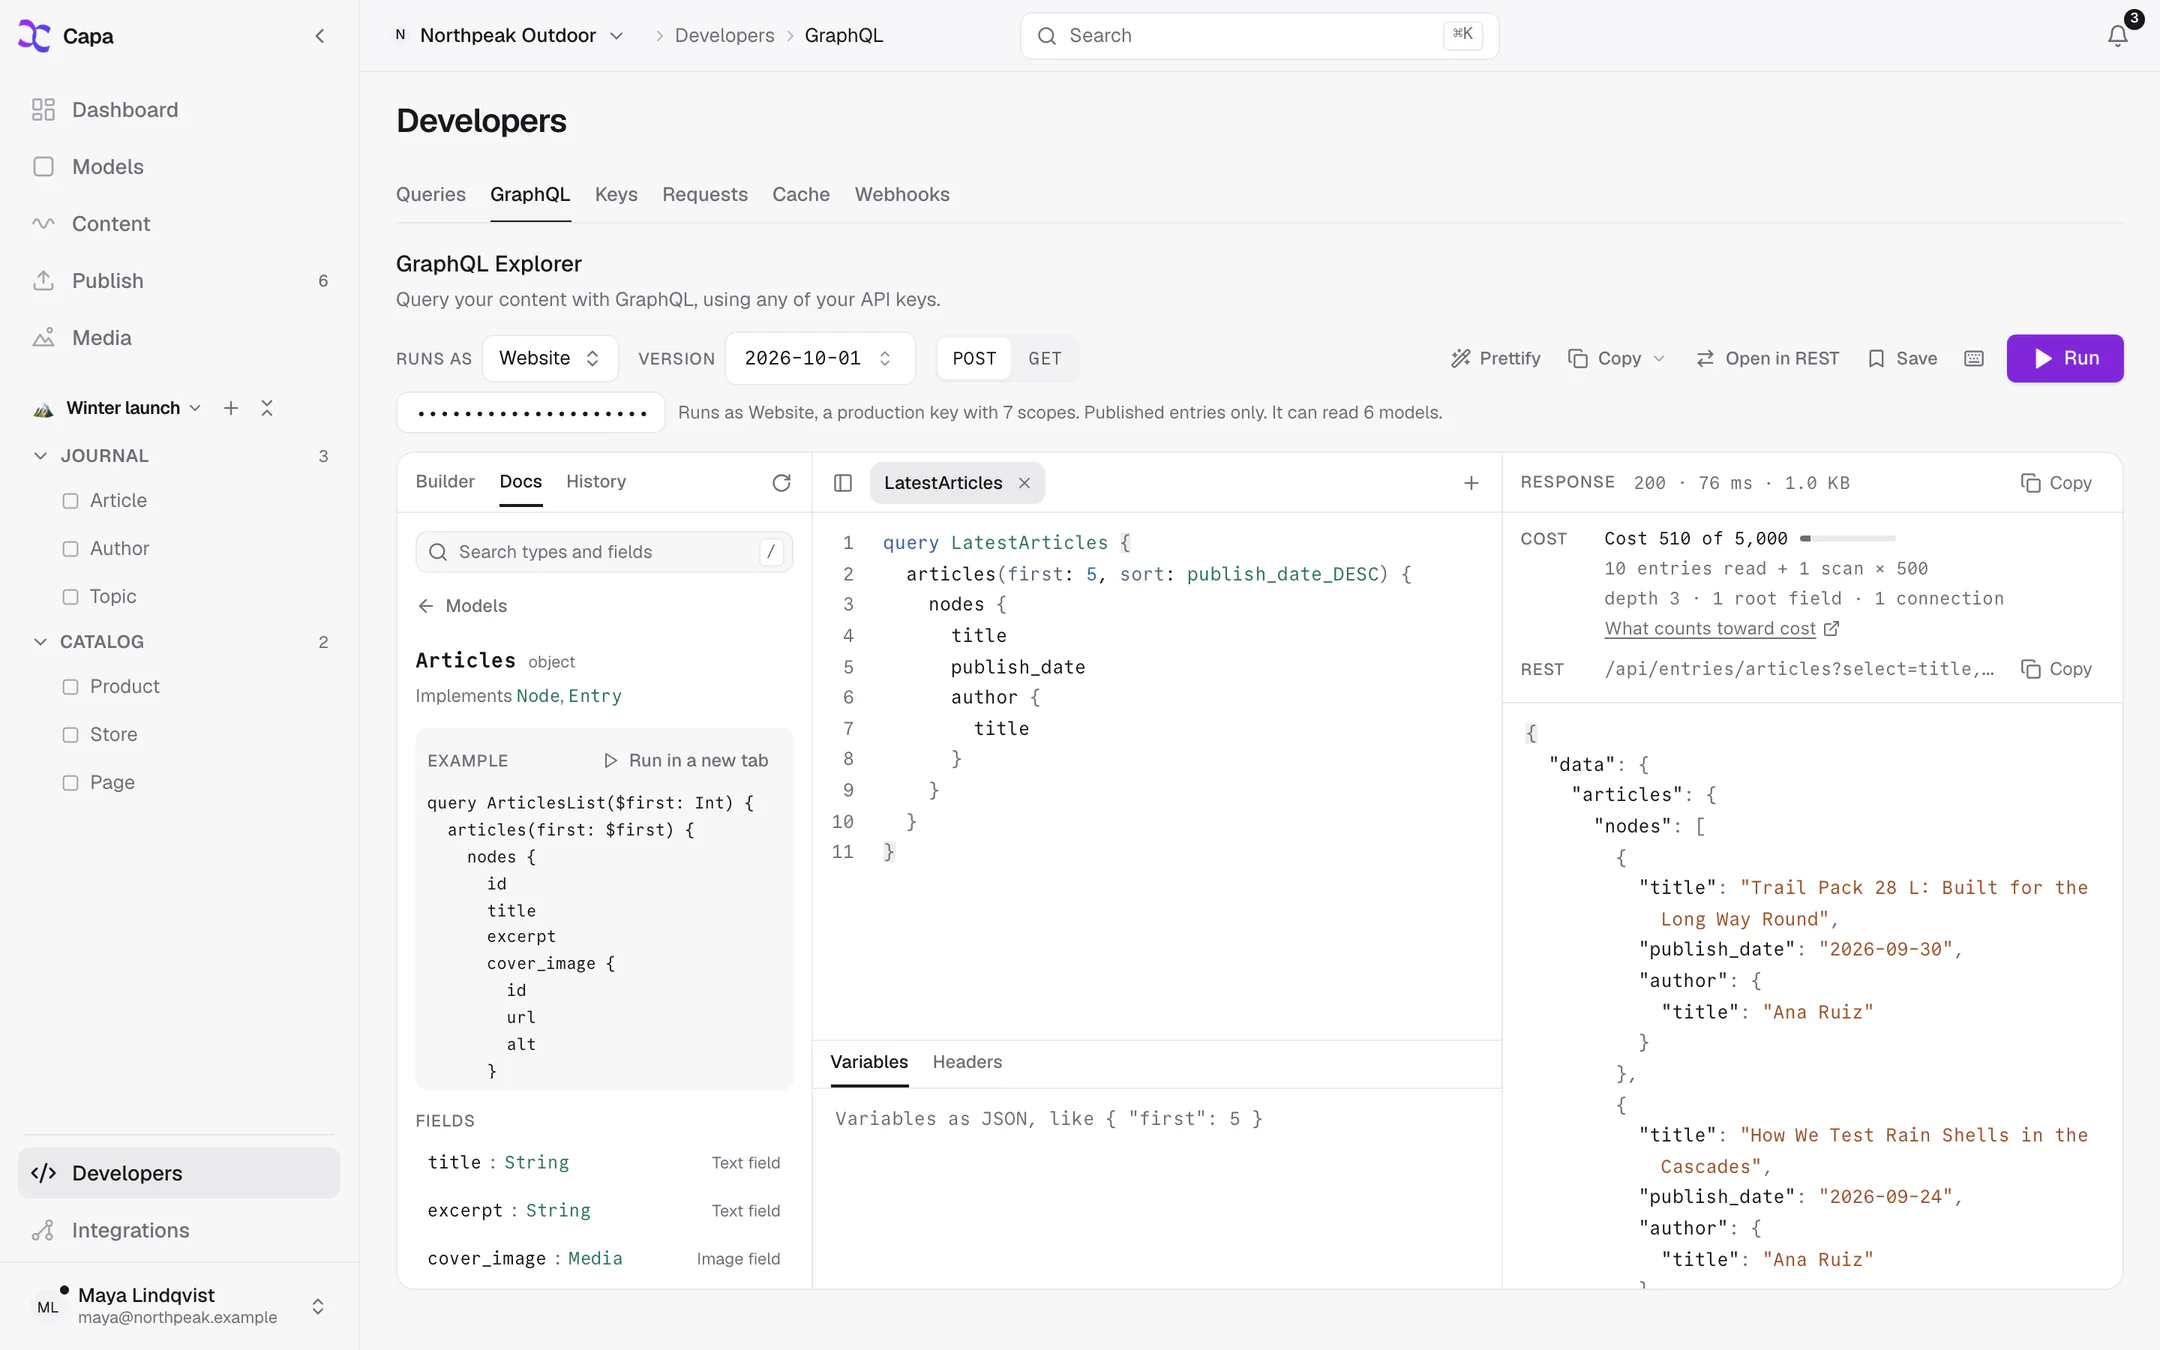Add a new item to Winter launch

point(231,408)
